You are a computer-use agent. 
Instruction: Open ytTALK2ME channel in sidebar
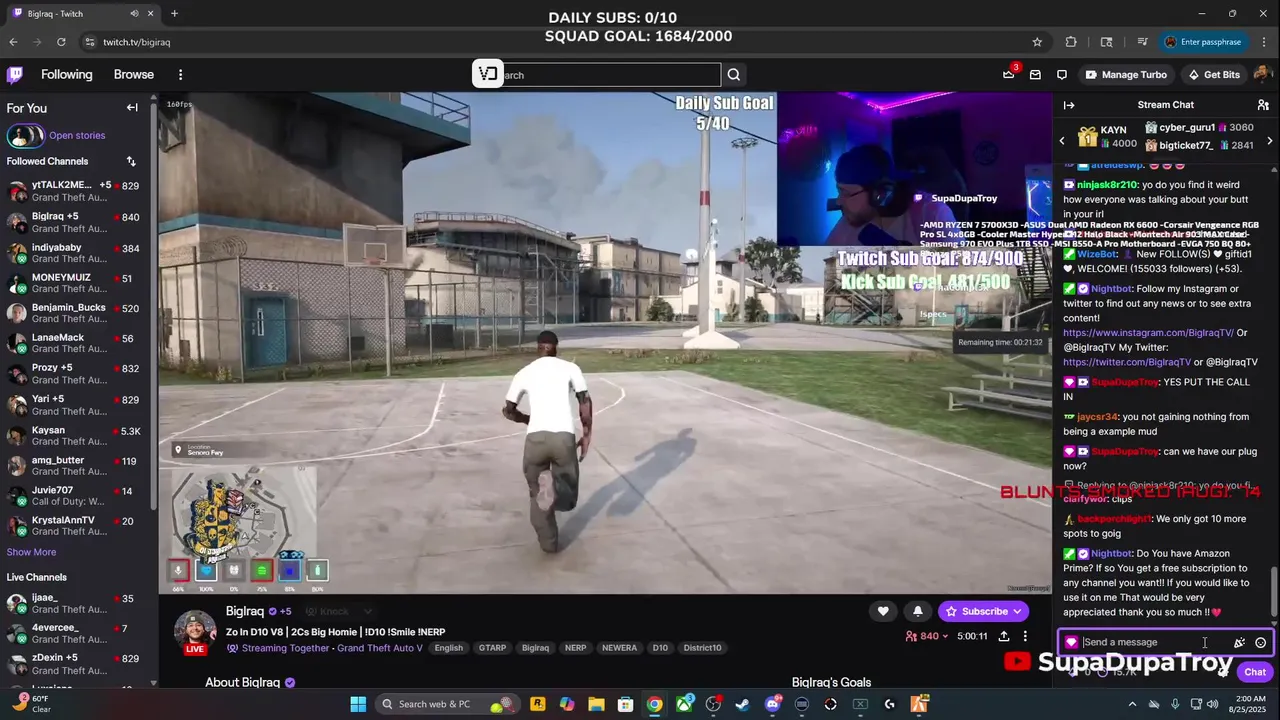(x=75, y=192)
